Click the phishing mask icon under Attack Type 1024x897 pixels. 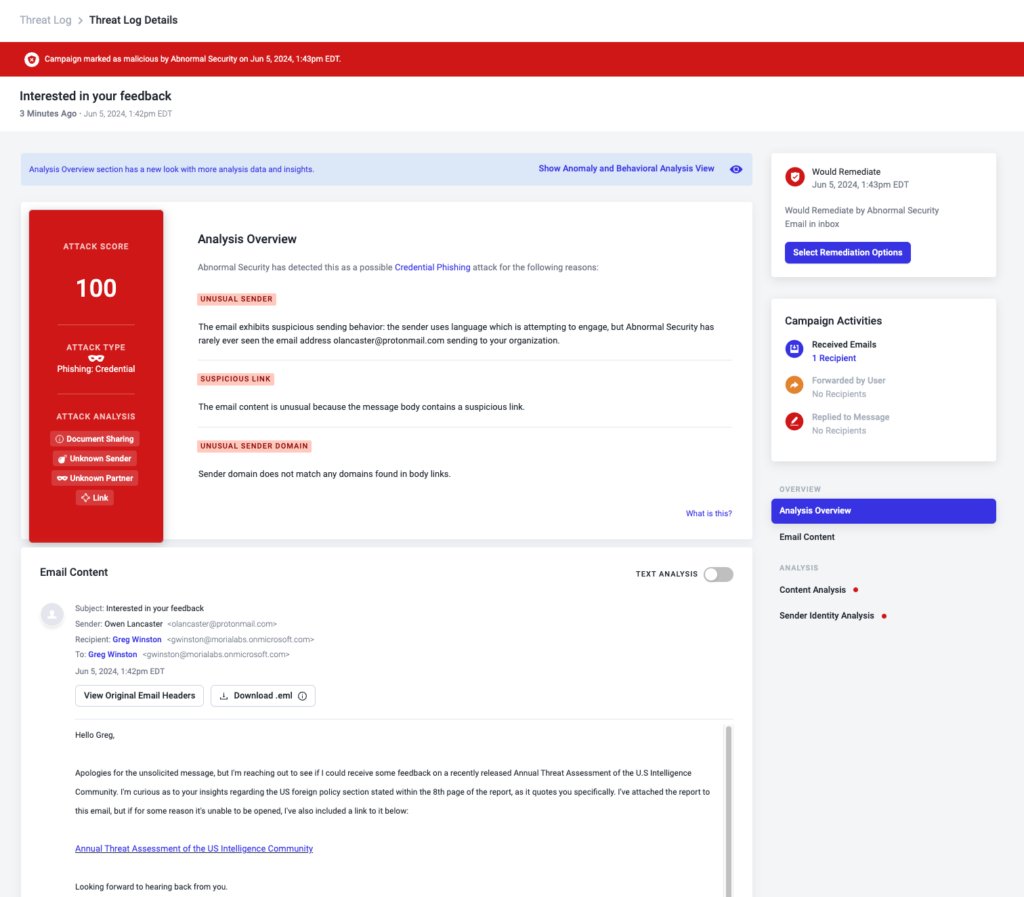96,358
